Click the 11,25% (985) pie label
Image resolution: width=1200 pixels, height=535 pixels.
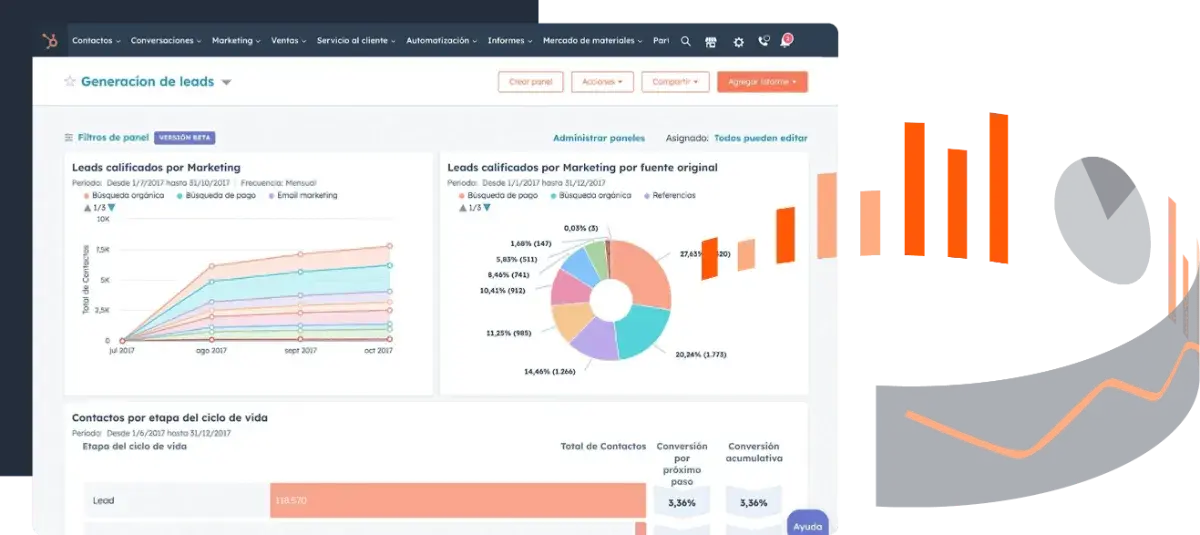(x=511, y=333)
